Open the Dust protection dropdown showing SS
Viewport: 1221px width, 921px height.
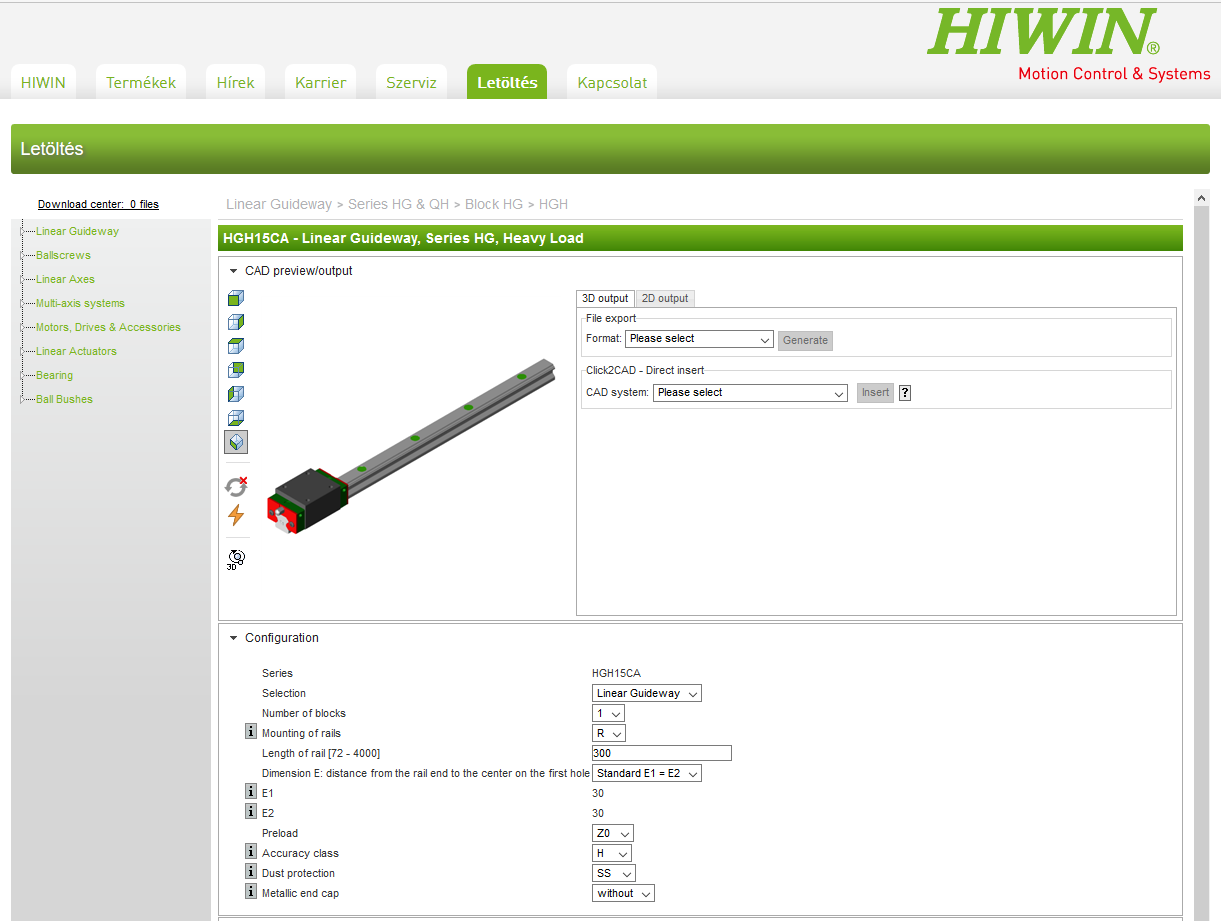(614, 873)
